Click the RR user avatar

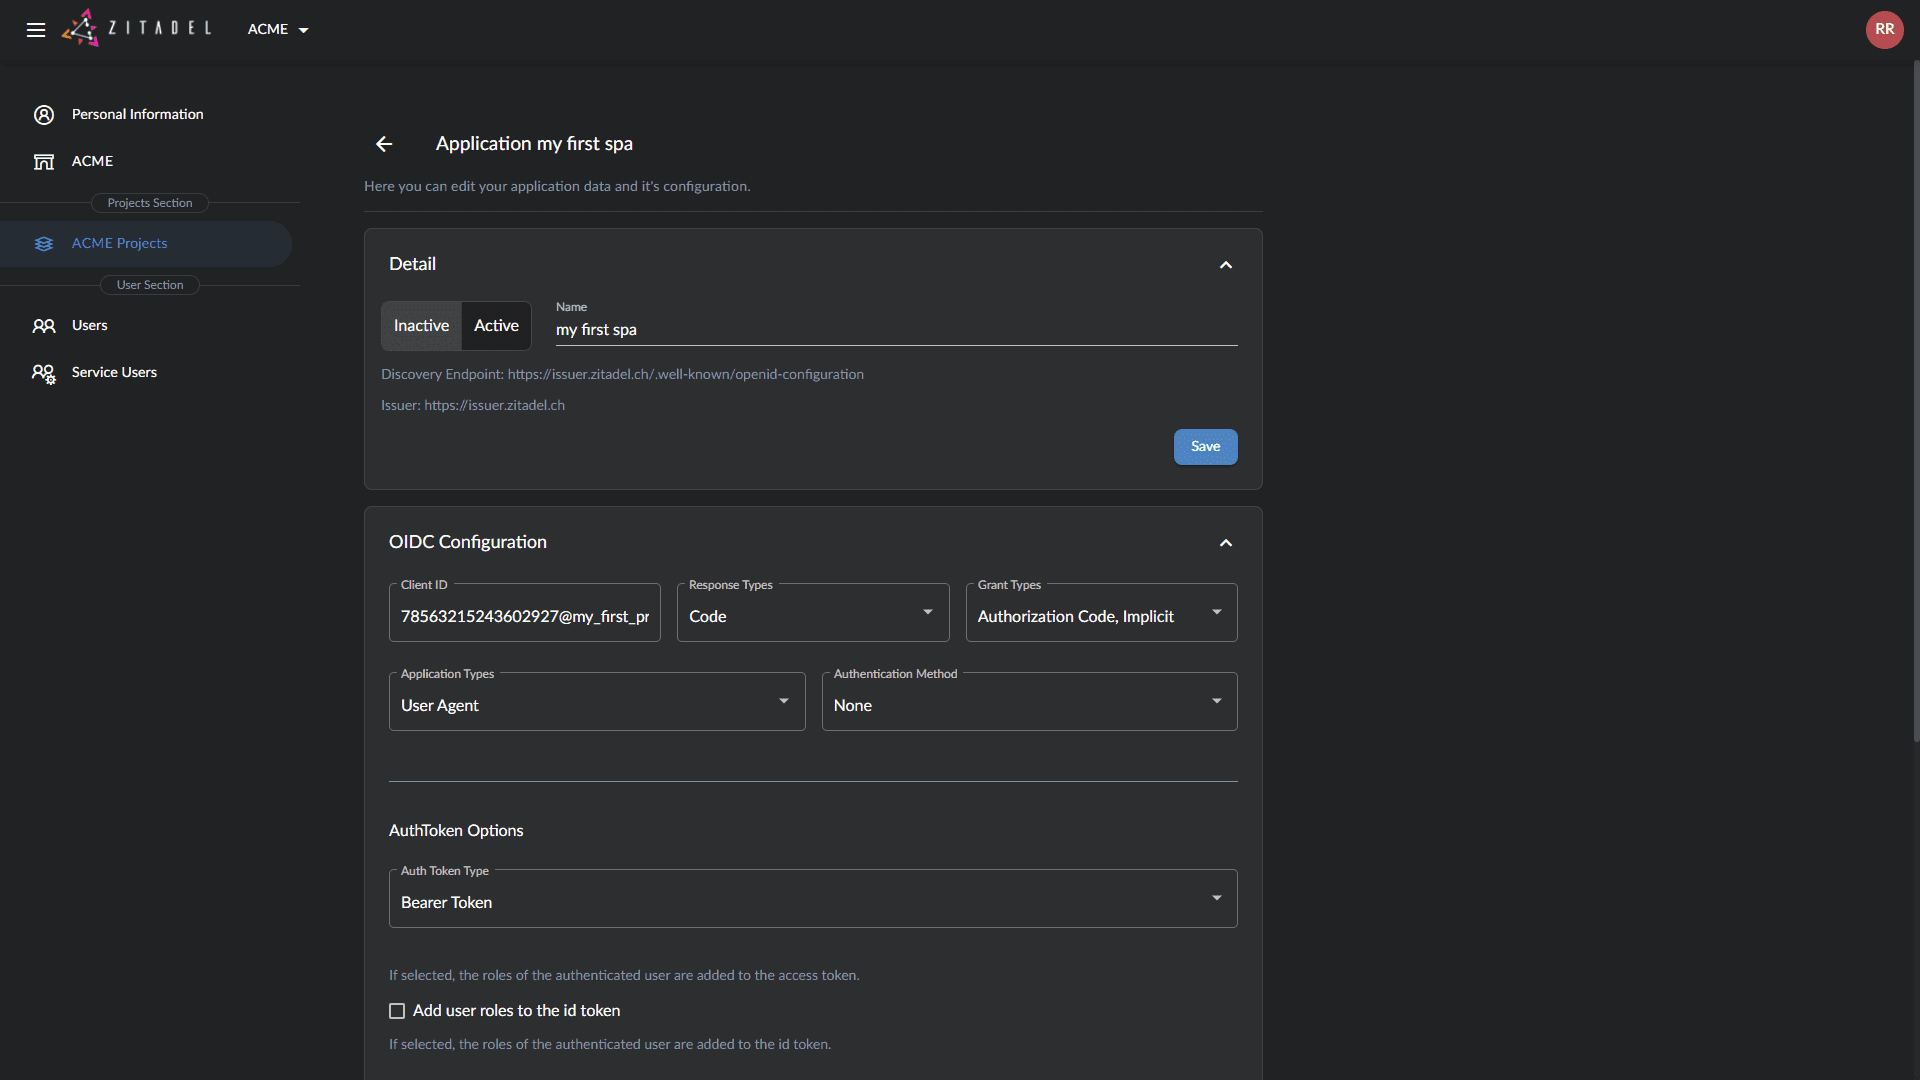pos(1884,29)
